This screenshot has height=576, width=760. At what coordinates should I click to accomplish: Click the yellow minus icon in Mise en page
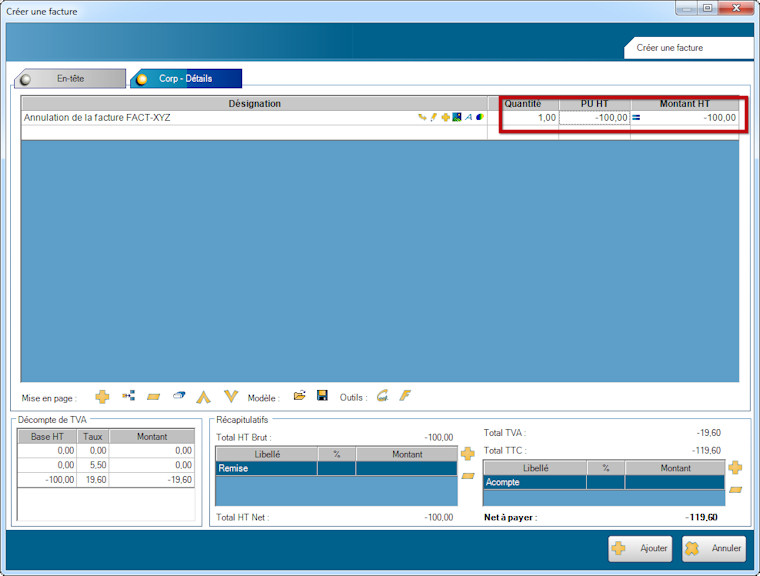click(x=154, y=397)
